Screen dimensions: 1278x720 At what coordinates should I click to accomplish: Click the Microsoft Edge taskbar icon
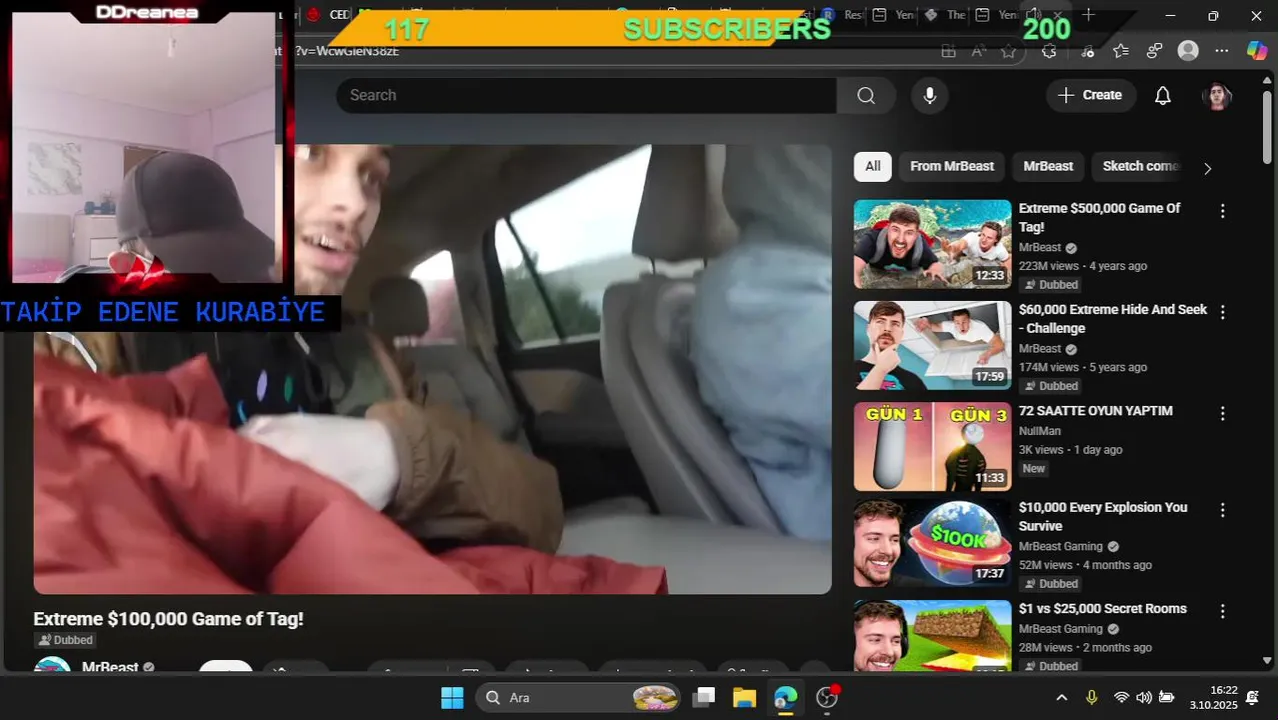(x=786, y=698)
